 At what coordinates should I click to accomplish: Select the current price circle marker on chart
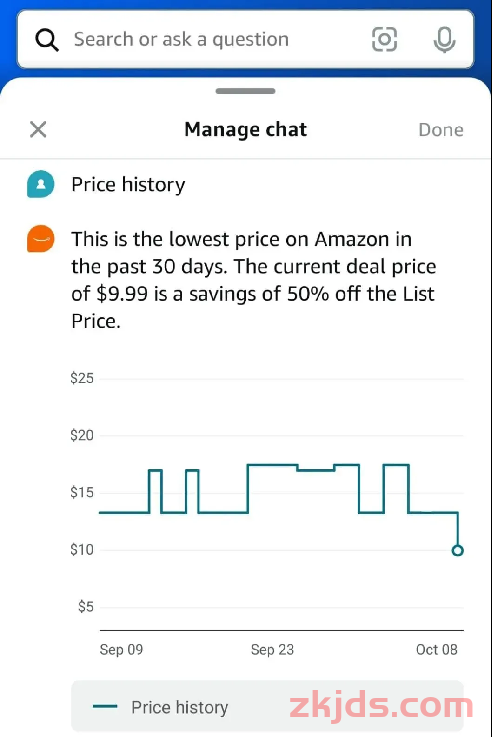click(458, 550)
